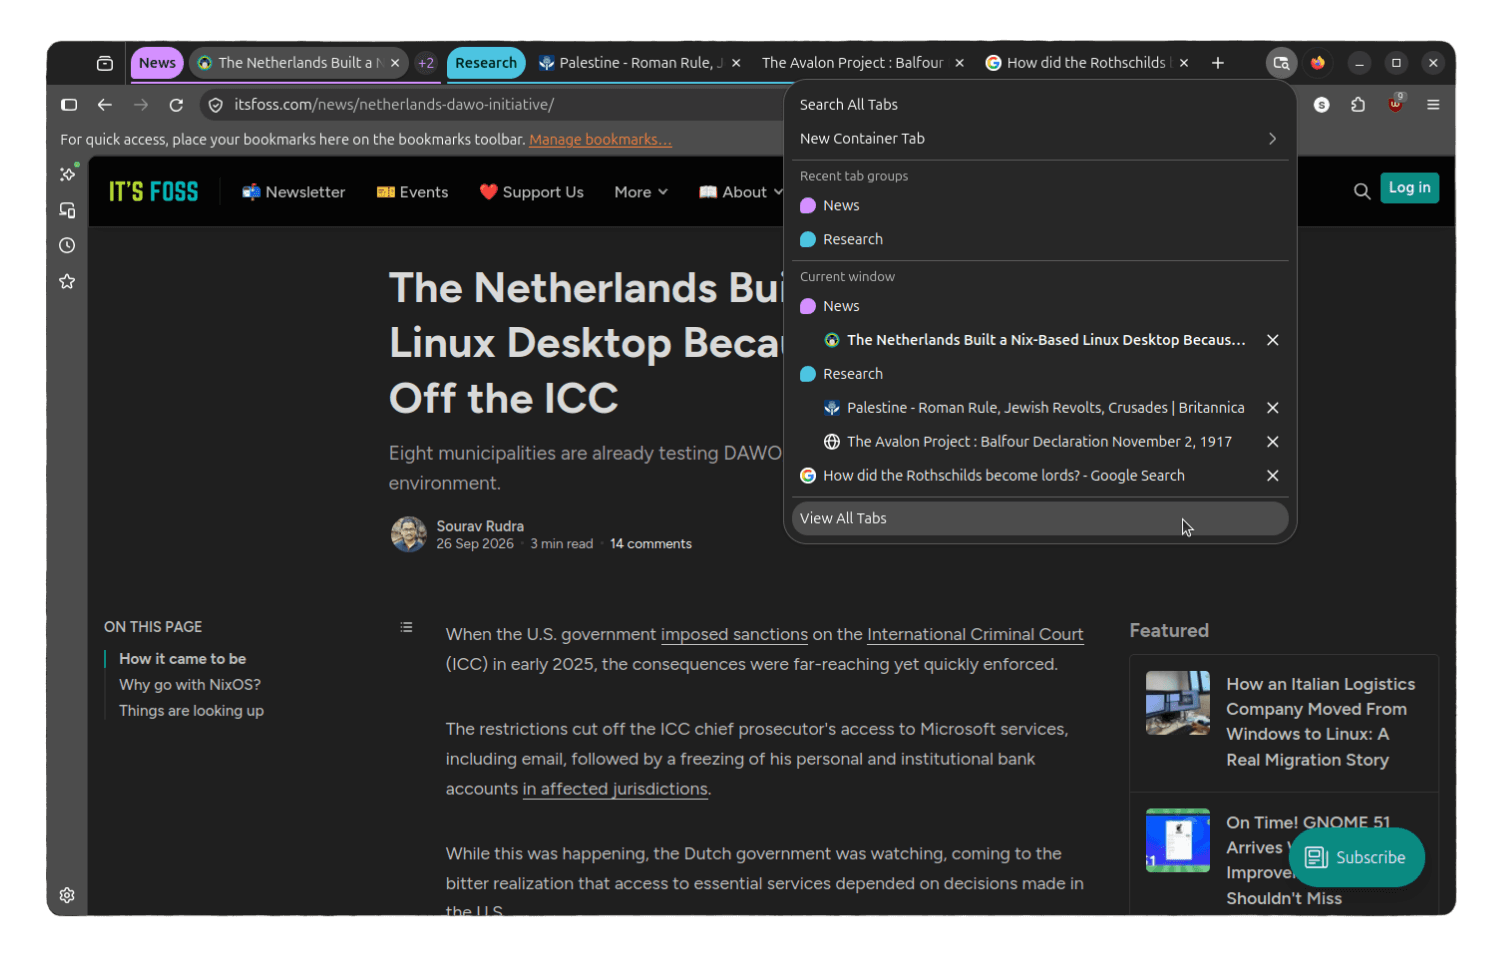Click the Firefox View icon in tab bar
The height and width of the screenshot is (960, 1500).
click(x=105, y=63)
